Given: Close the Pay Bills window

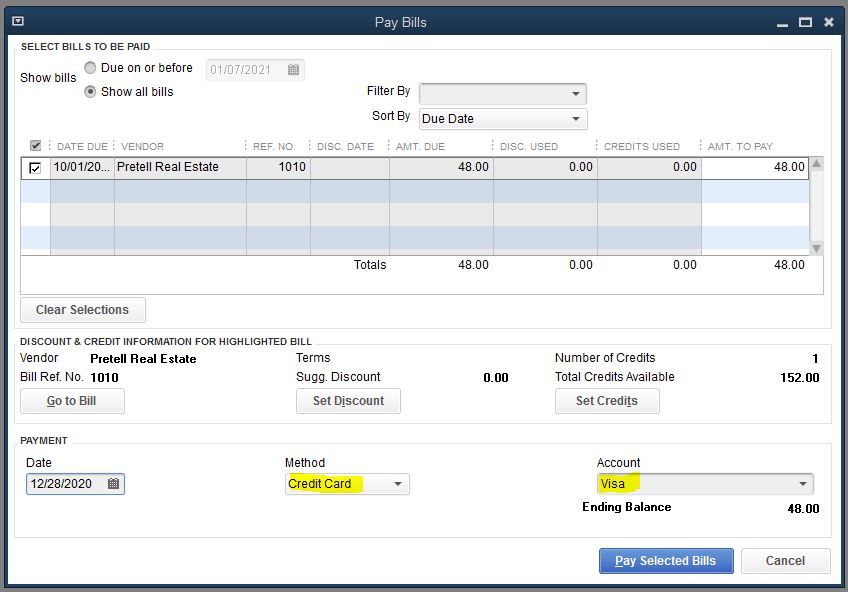Looking at the screenshot, I should click(828, 21).
